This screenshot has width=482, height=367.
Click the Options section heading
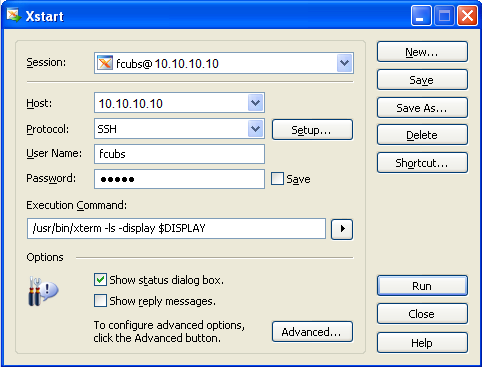pos(45,257)
